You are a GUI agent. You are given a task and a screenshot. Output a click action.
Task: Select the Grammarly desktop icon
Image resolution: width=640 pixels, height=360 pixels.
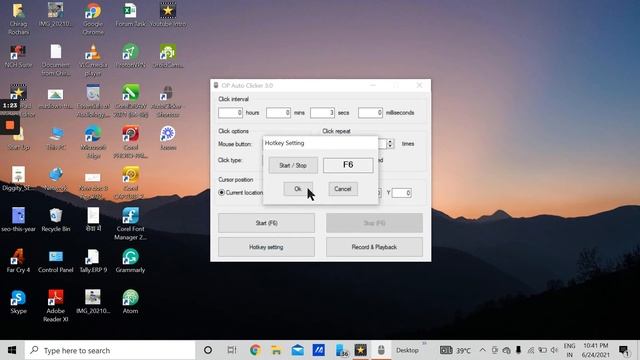(130, 260)
